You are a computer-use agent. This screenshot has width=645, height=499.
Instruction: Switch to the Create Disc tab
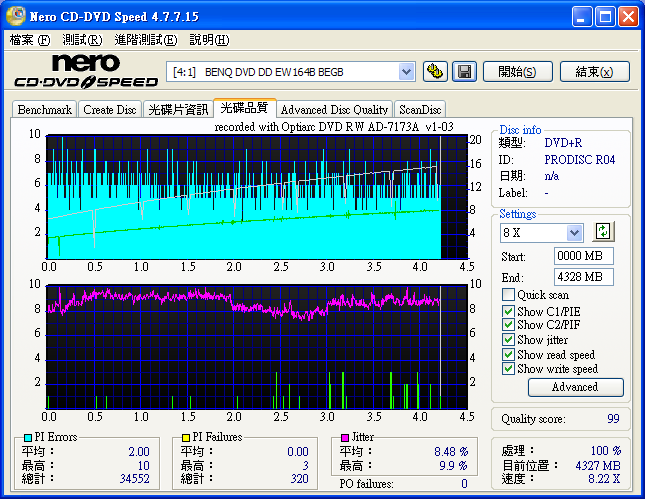click(x=109, y=110)
